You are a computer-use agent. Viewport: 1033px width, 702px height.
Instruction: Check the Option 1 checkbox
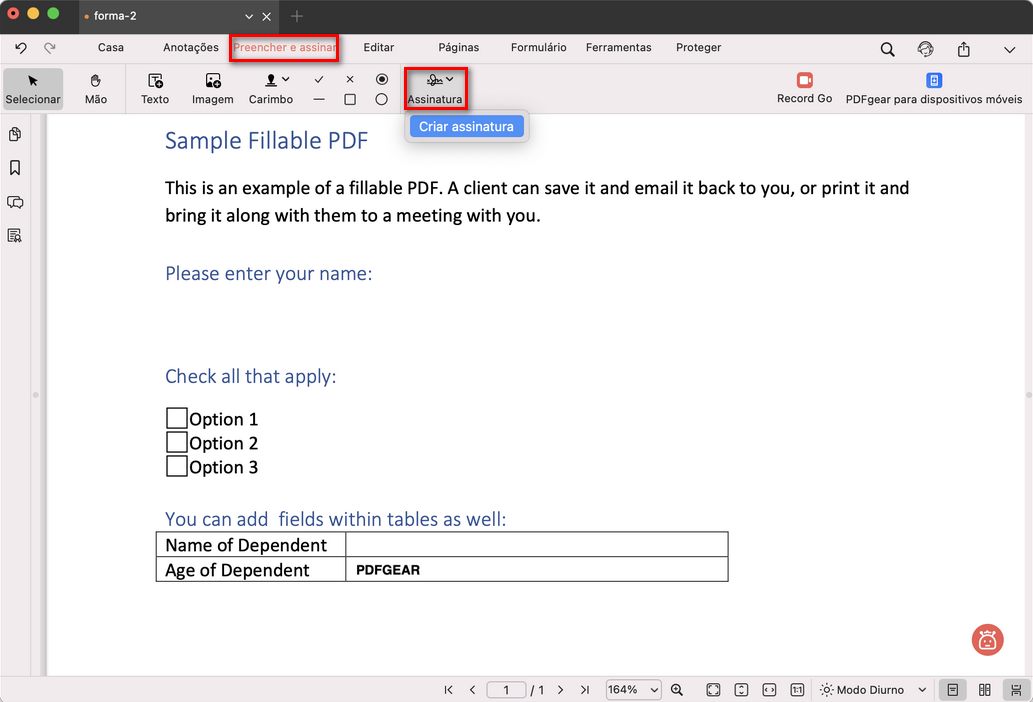(x=177, y=418)
